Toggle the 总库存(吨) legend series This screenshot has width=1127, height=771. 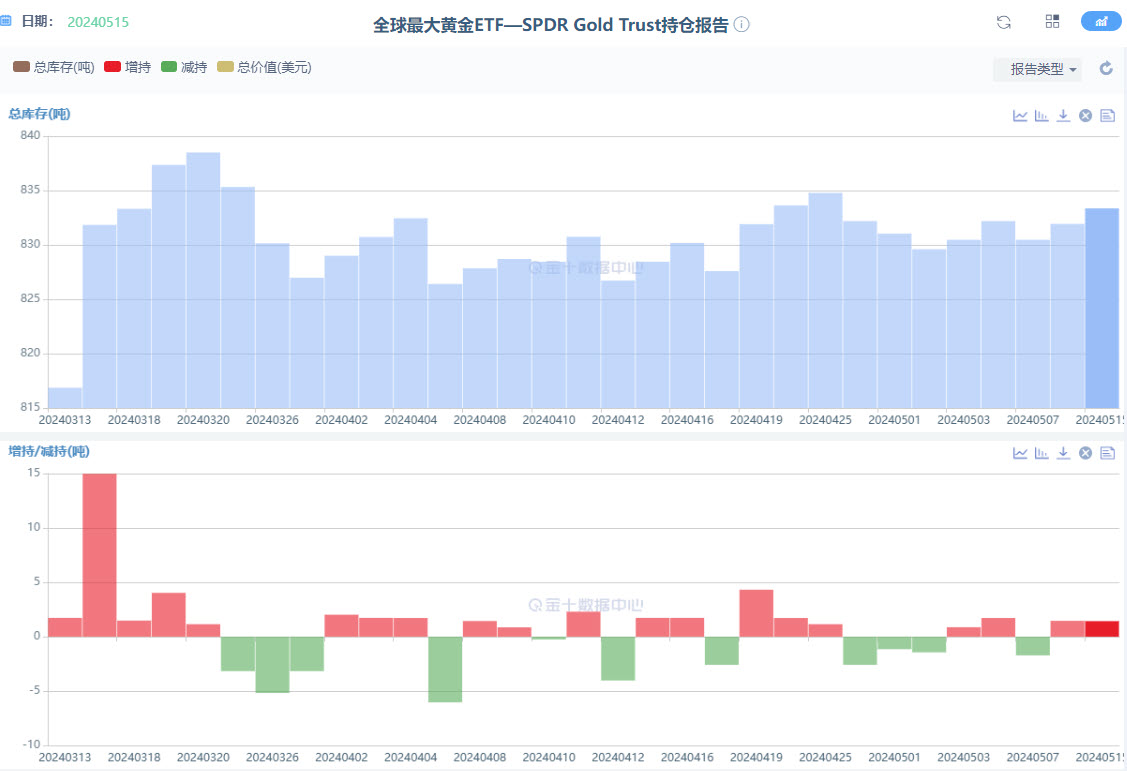[x=54, y=67]
